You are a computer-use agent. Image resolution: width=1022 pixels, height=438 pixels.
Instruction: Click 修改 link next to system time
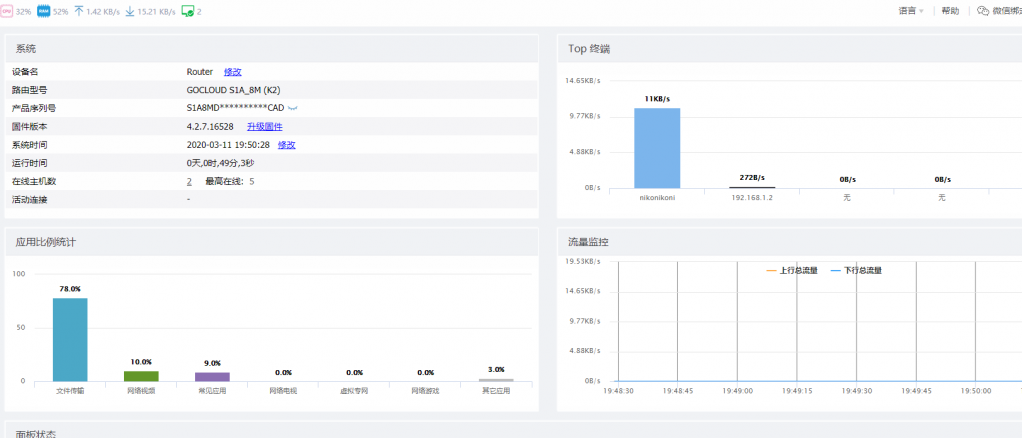[287, 145]
